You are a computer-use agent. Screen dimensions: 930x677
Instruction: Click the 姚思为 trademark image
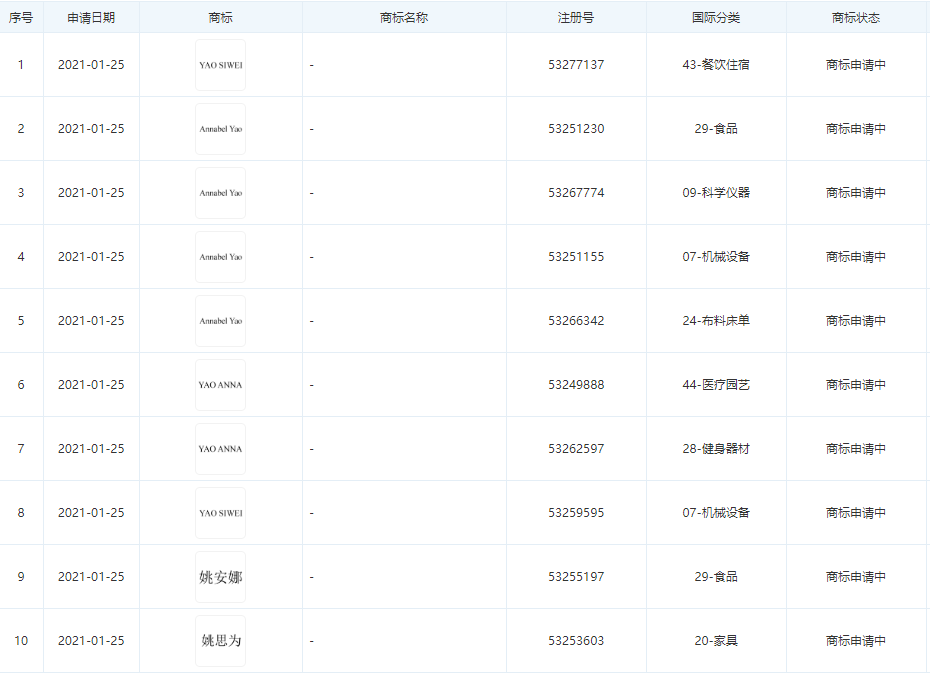pyautogui.click(x=221, y=641)
